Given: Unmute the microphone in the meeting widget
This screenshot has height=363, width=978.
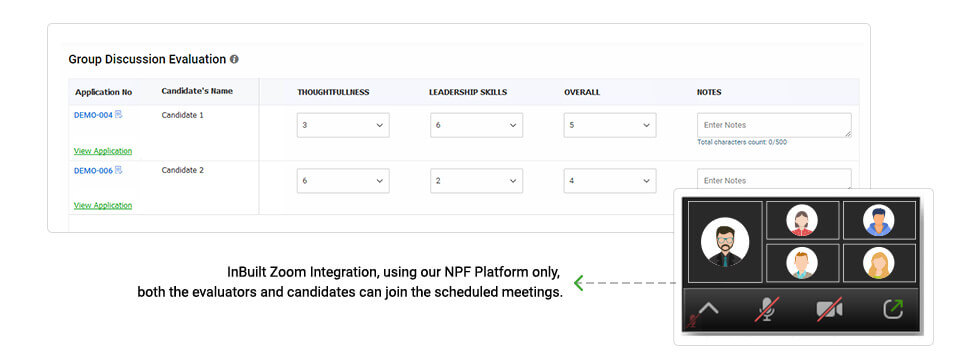Looking at the screenshot, I should tap(767, 309).
